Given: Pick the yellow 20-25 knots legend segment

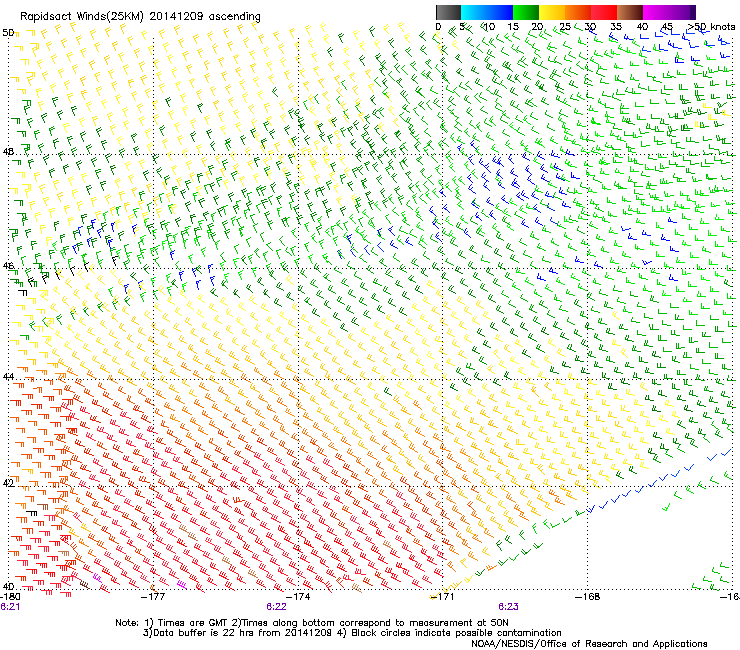Looking at the screenshot, I should pos(552,12).
